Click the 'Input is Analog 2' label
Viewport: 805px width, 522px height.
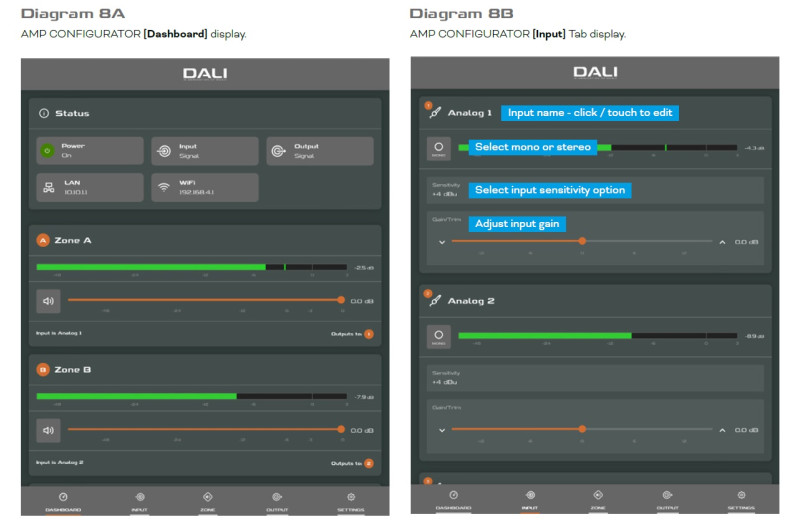tap(60, 462)
